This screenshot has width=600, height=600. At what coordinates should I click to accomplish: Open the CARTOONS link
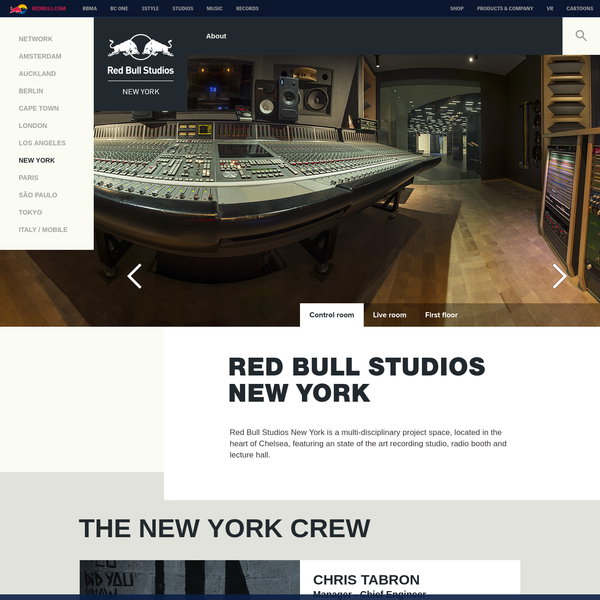pos(579,8)
